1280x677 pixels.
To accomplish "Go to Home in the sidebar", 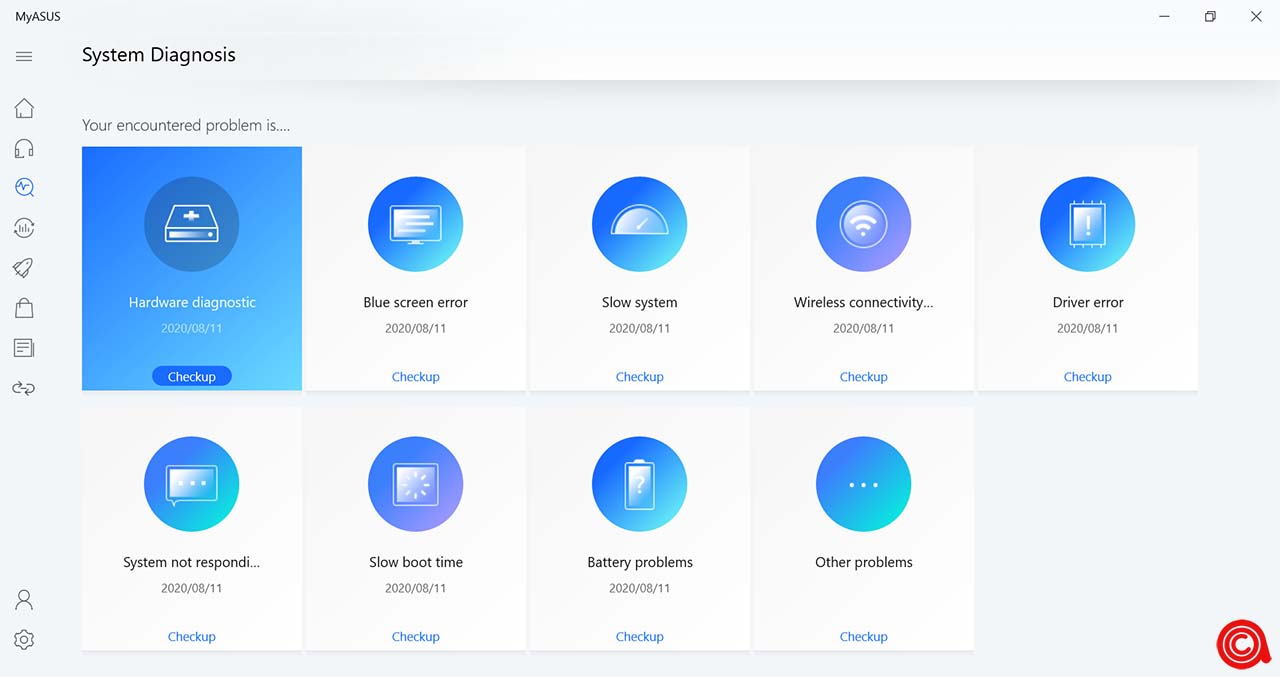I will 24,108.
